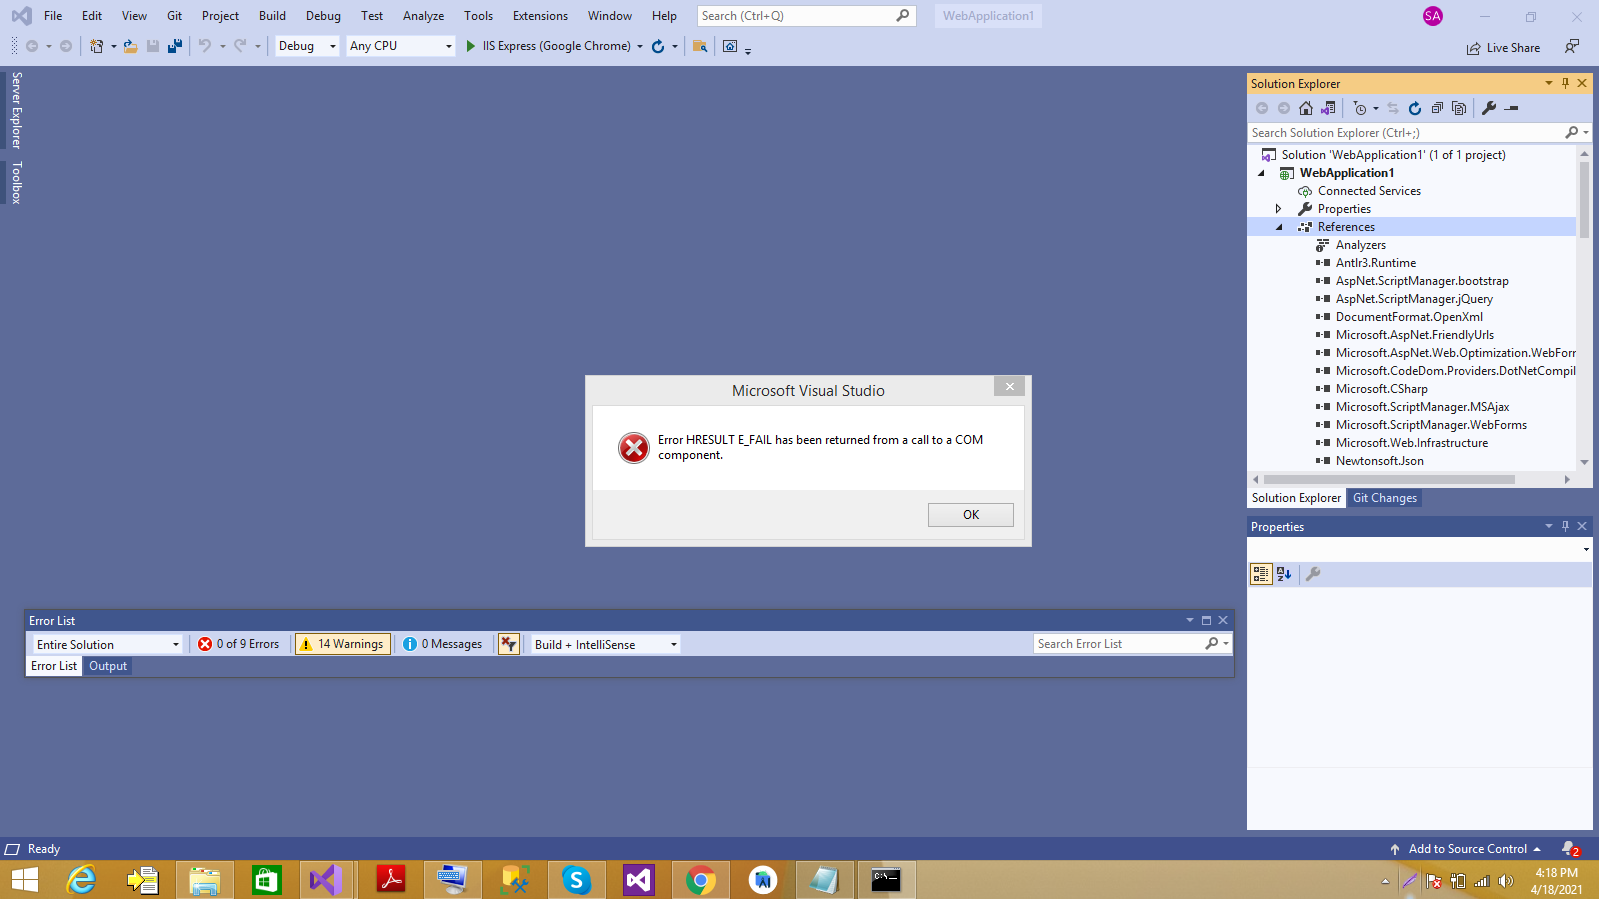Click Pending Changes Filter clock icon
Image resolution: width=1599 pixels, height=899 pixels.
[x=1360, y=108]
